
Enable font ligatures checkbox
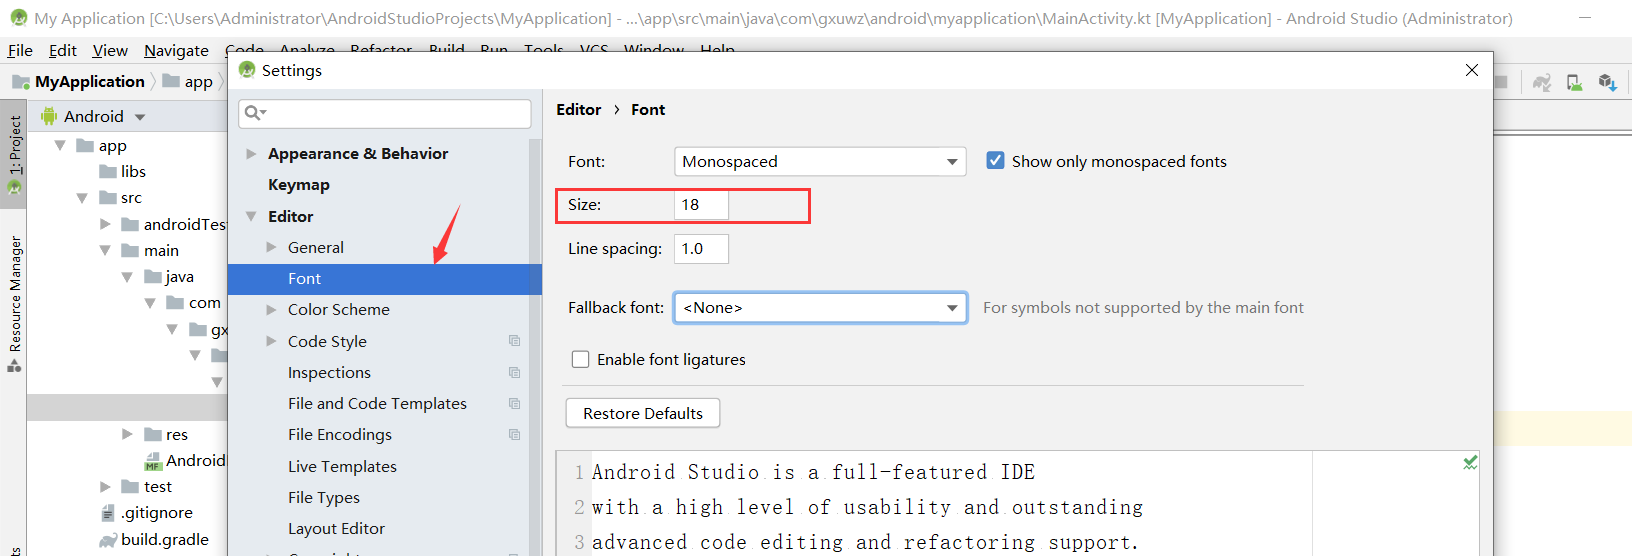tap(580, 359)
